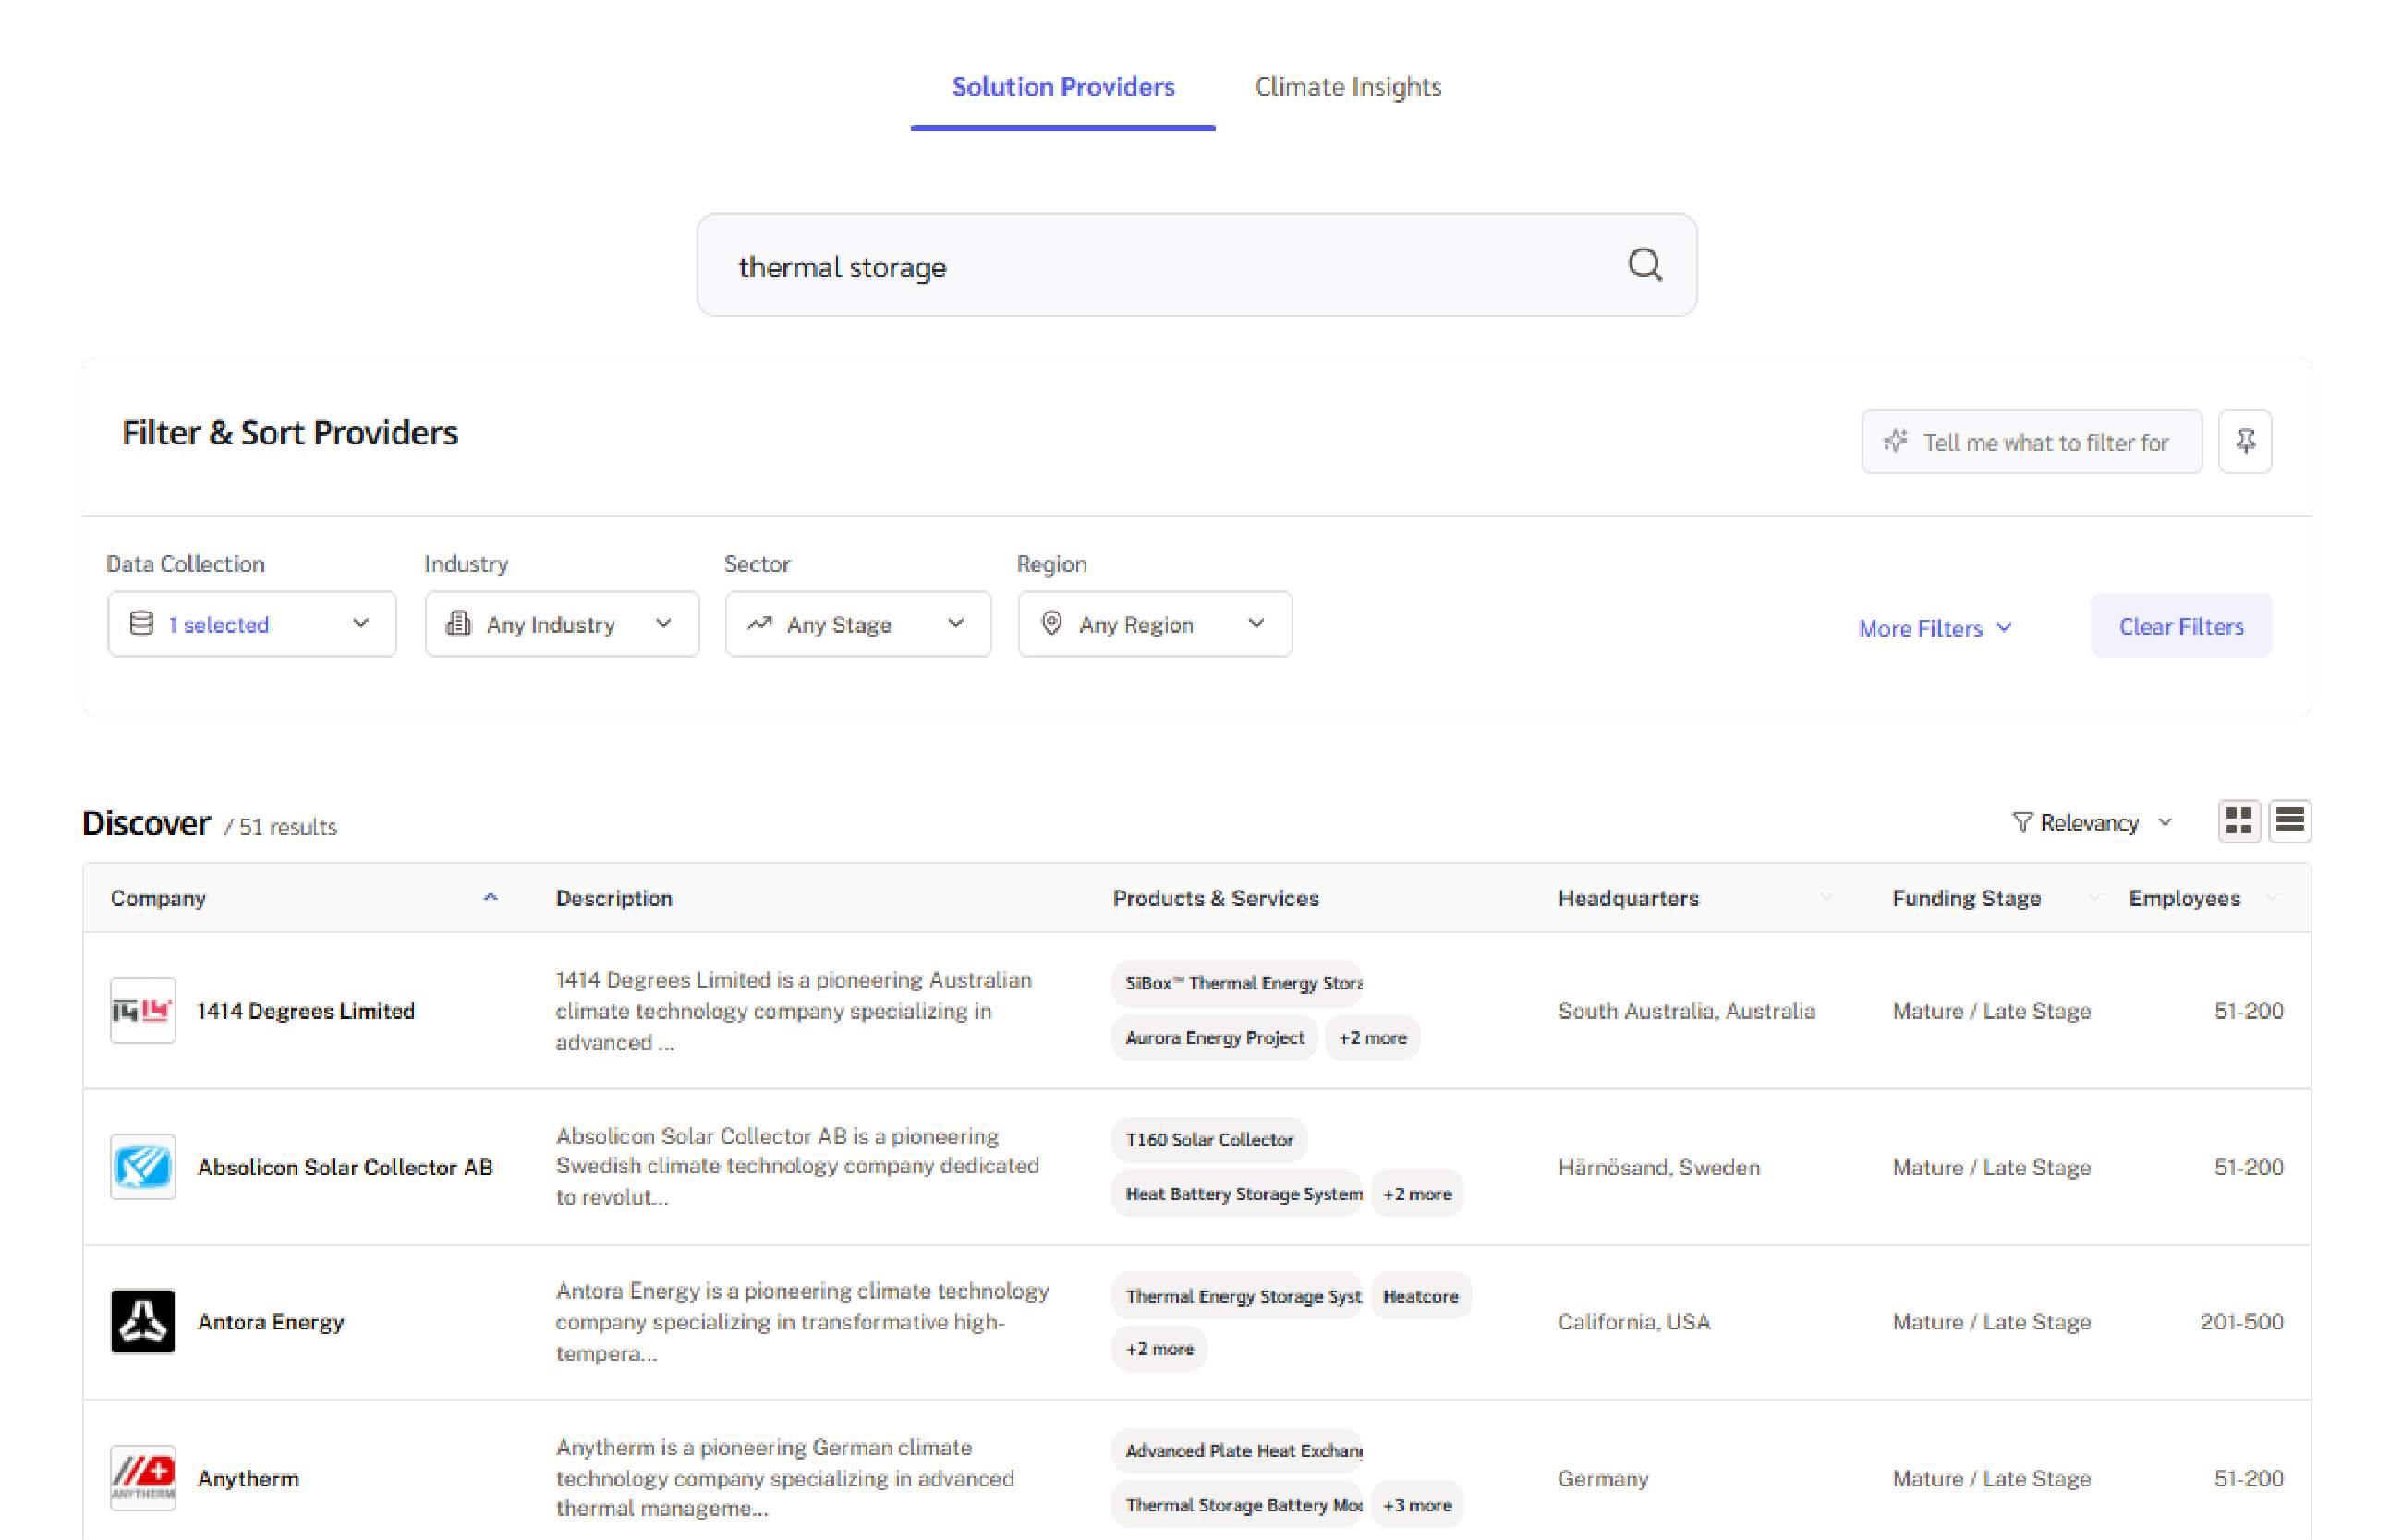Viewport: 2402px width, 1540px height.
Task: Switch to Climate Insights tab
Action: (x=1347, y=87)
